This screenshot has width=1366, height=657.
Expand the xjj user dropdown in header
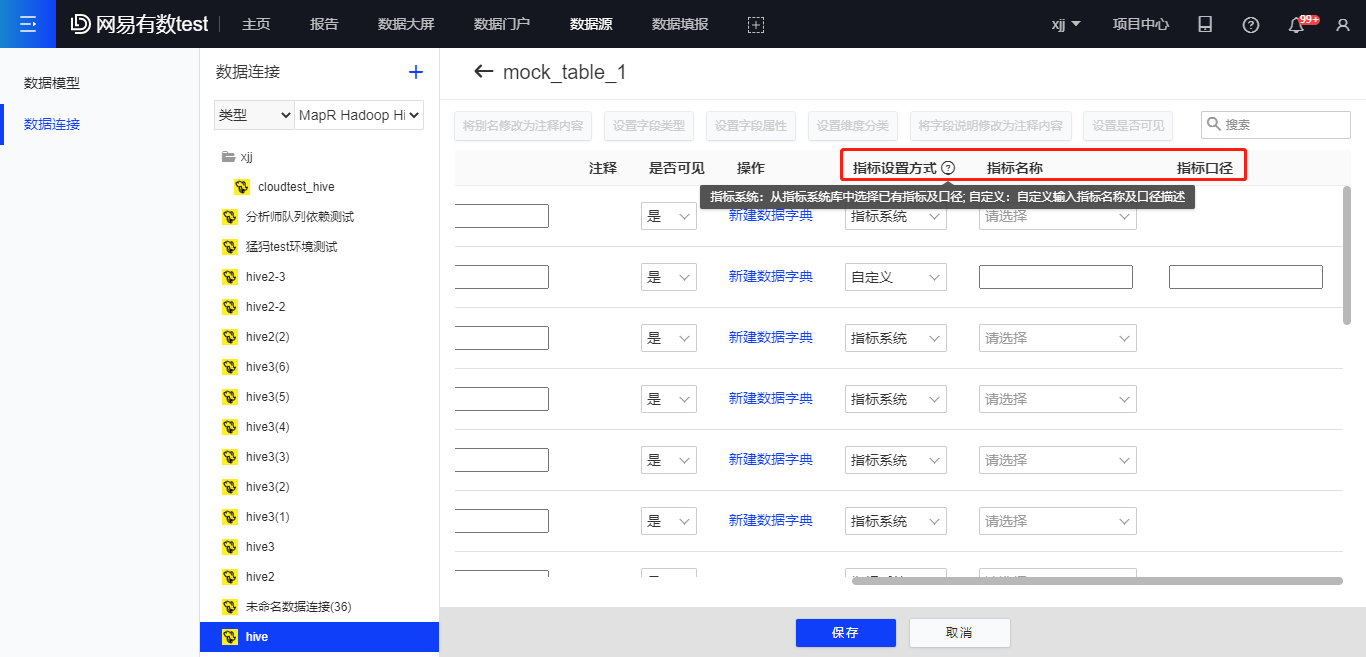[x=1066, y=25]
